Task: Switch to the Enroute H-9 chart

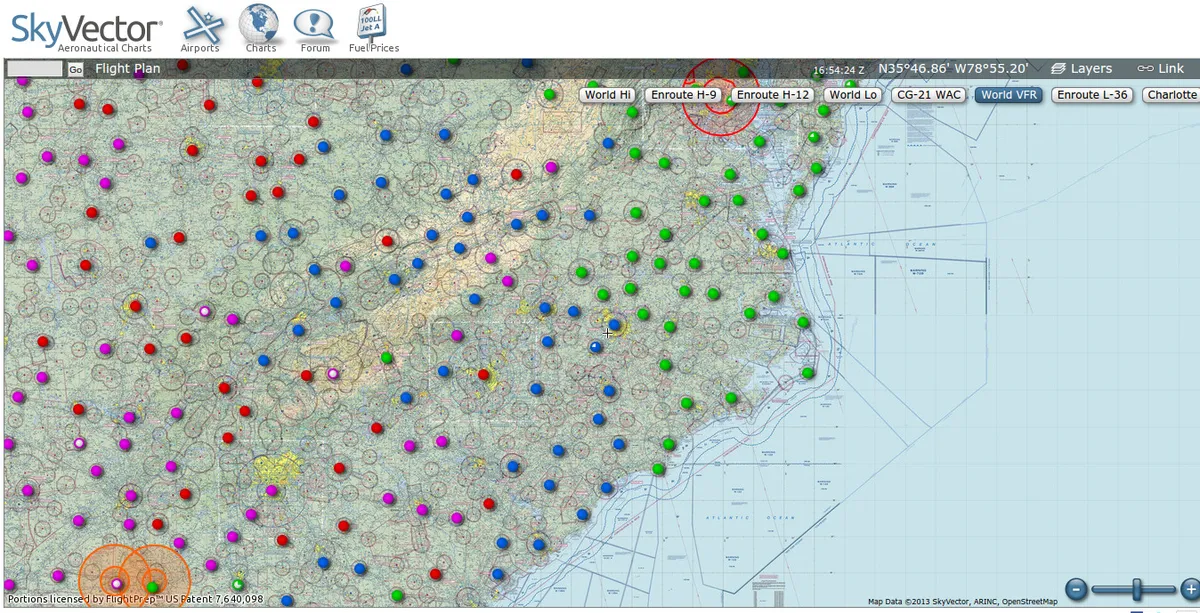Action: pyautogui.click(x=685, y=95)
